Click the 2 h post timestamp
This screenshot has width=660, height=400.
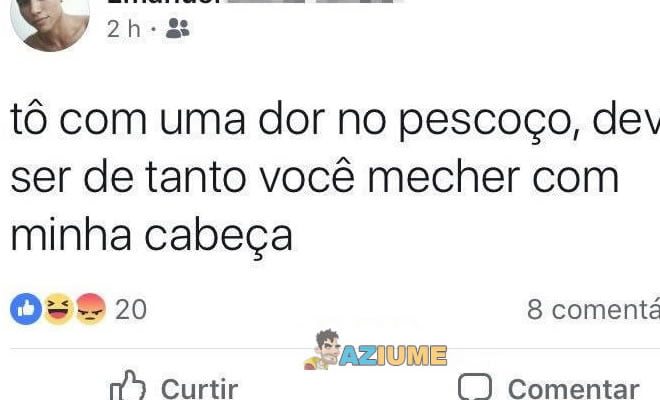pos(124,29)
